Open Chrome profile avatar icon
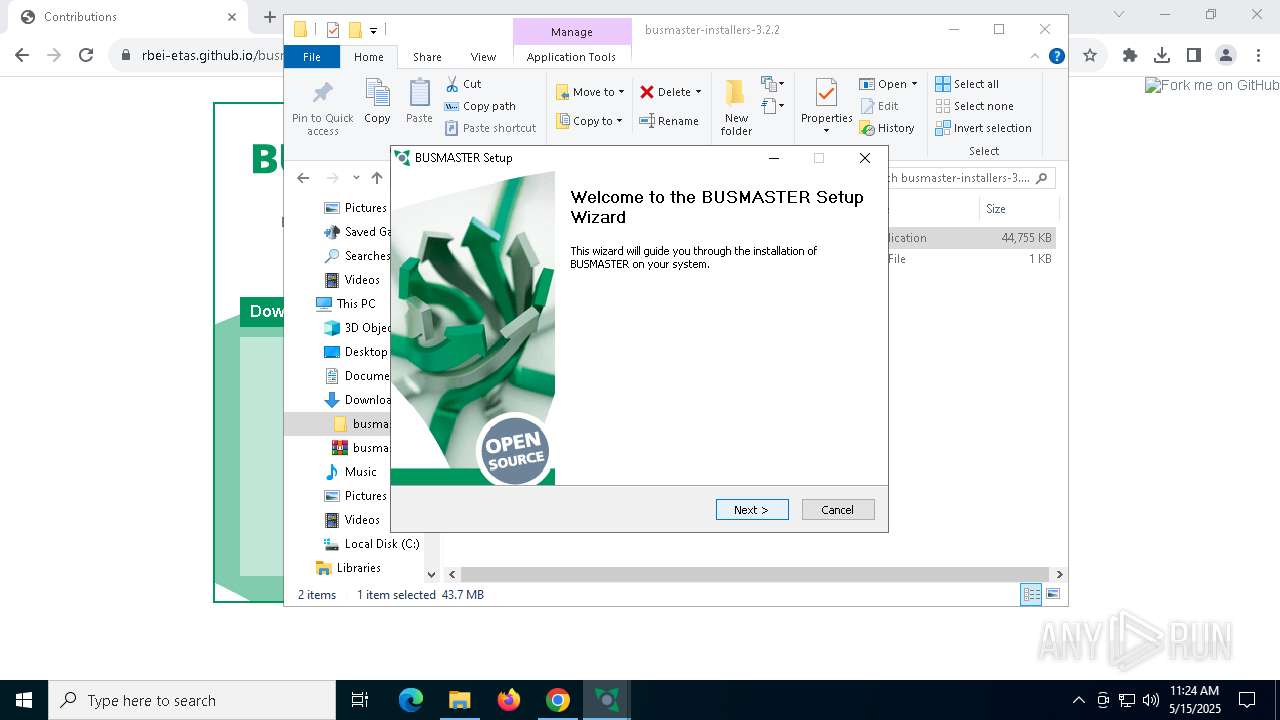Viewport: 1280px width, 720px height. pos(1226,56)
